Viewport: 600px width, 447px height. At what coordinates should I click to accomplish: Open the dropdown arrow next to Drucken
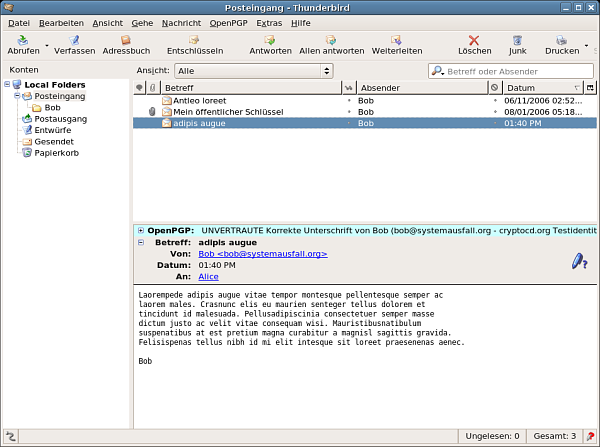(586, 46)
